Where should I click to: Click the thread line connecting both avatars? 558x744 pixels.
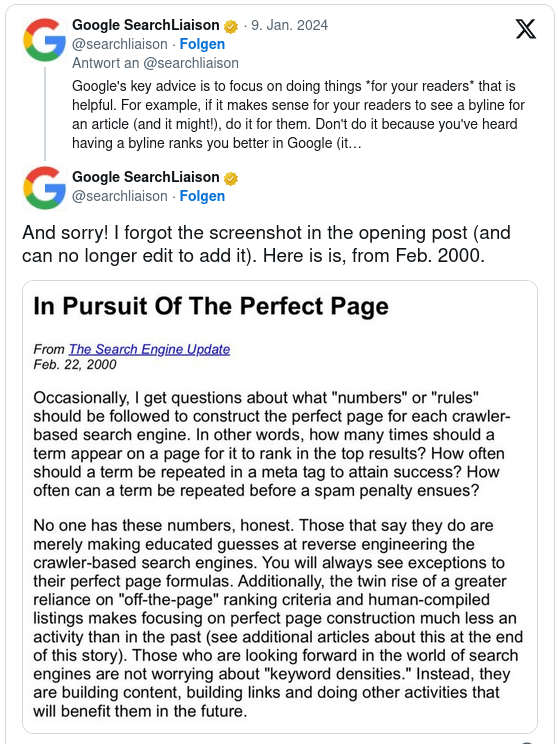[x=45, y=114]
